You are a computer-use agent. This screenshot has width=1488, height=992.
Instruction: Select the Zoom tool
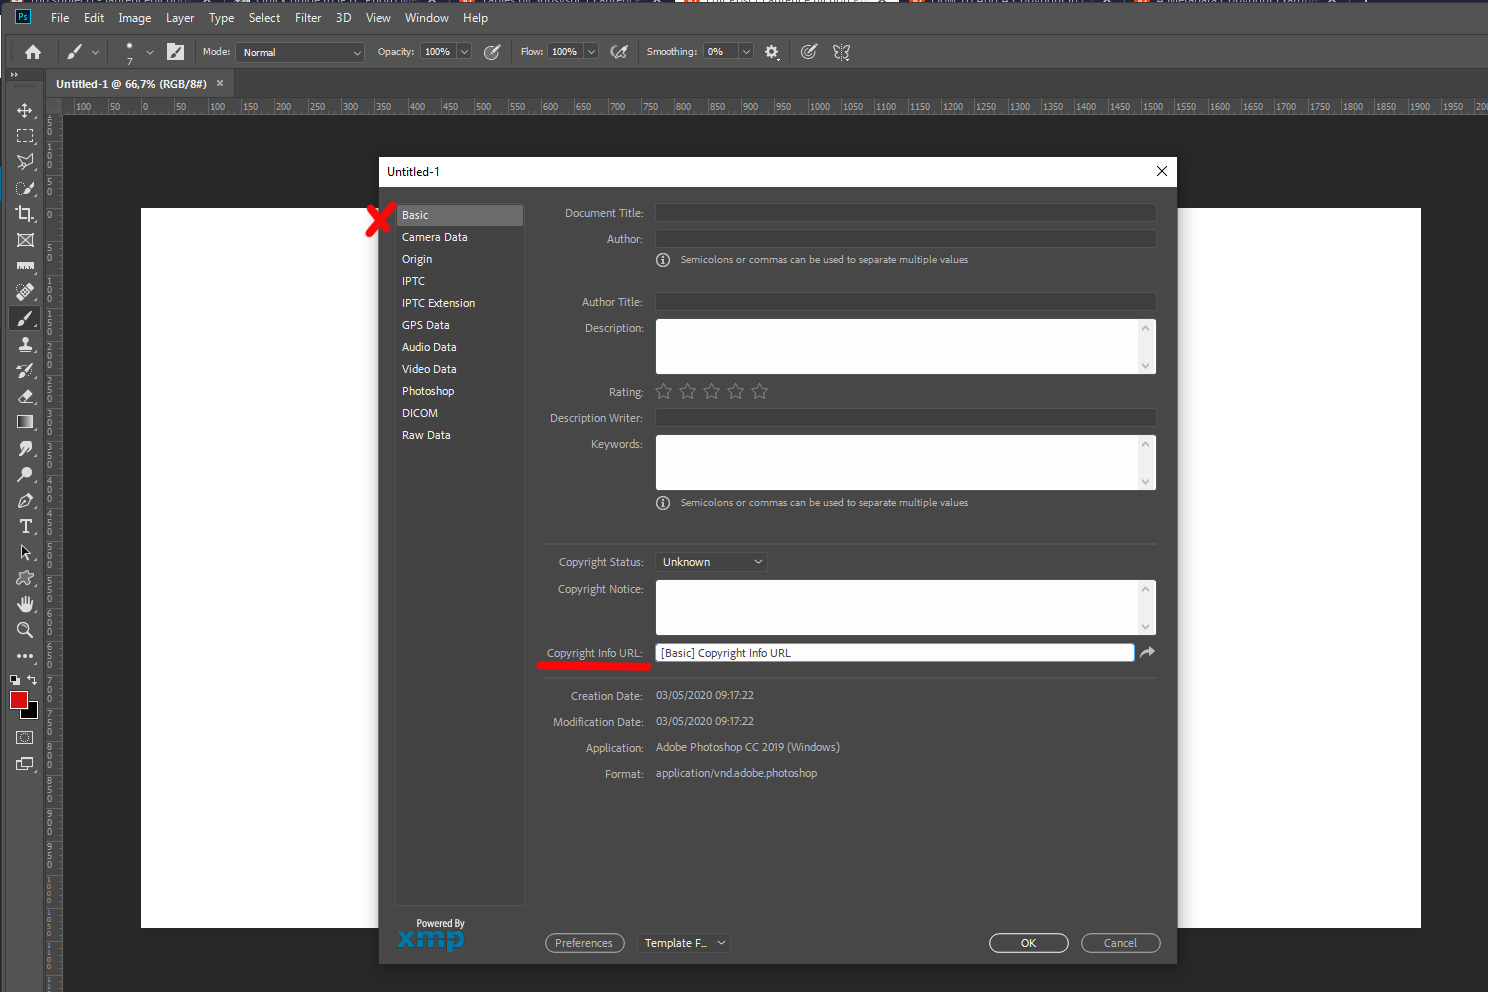point(25,630)
